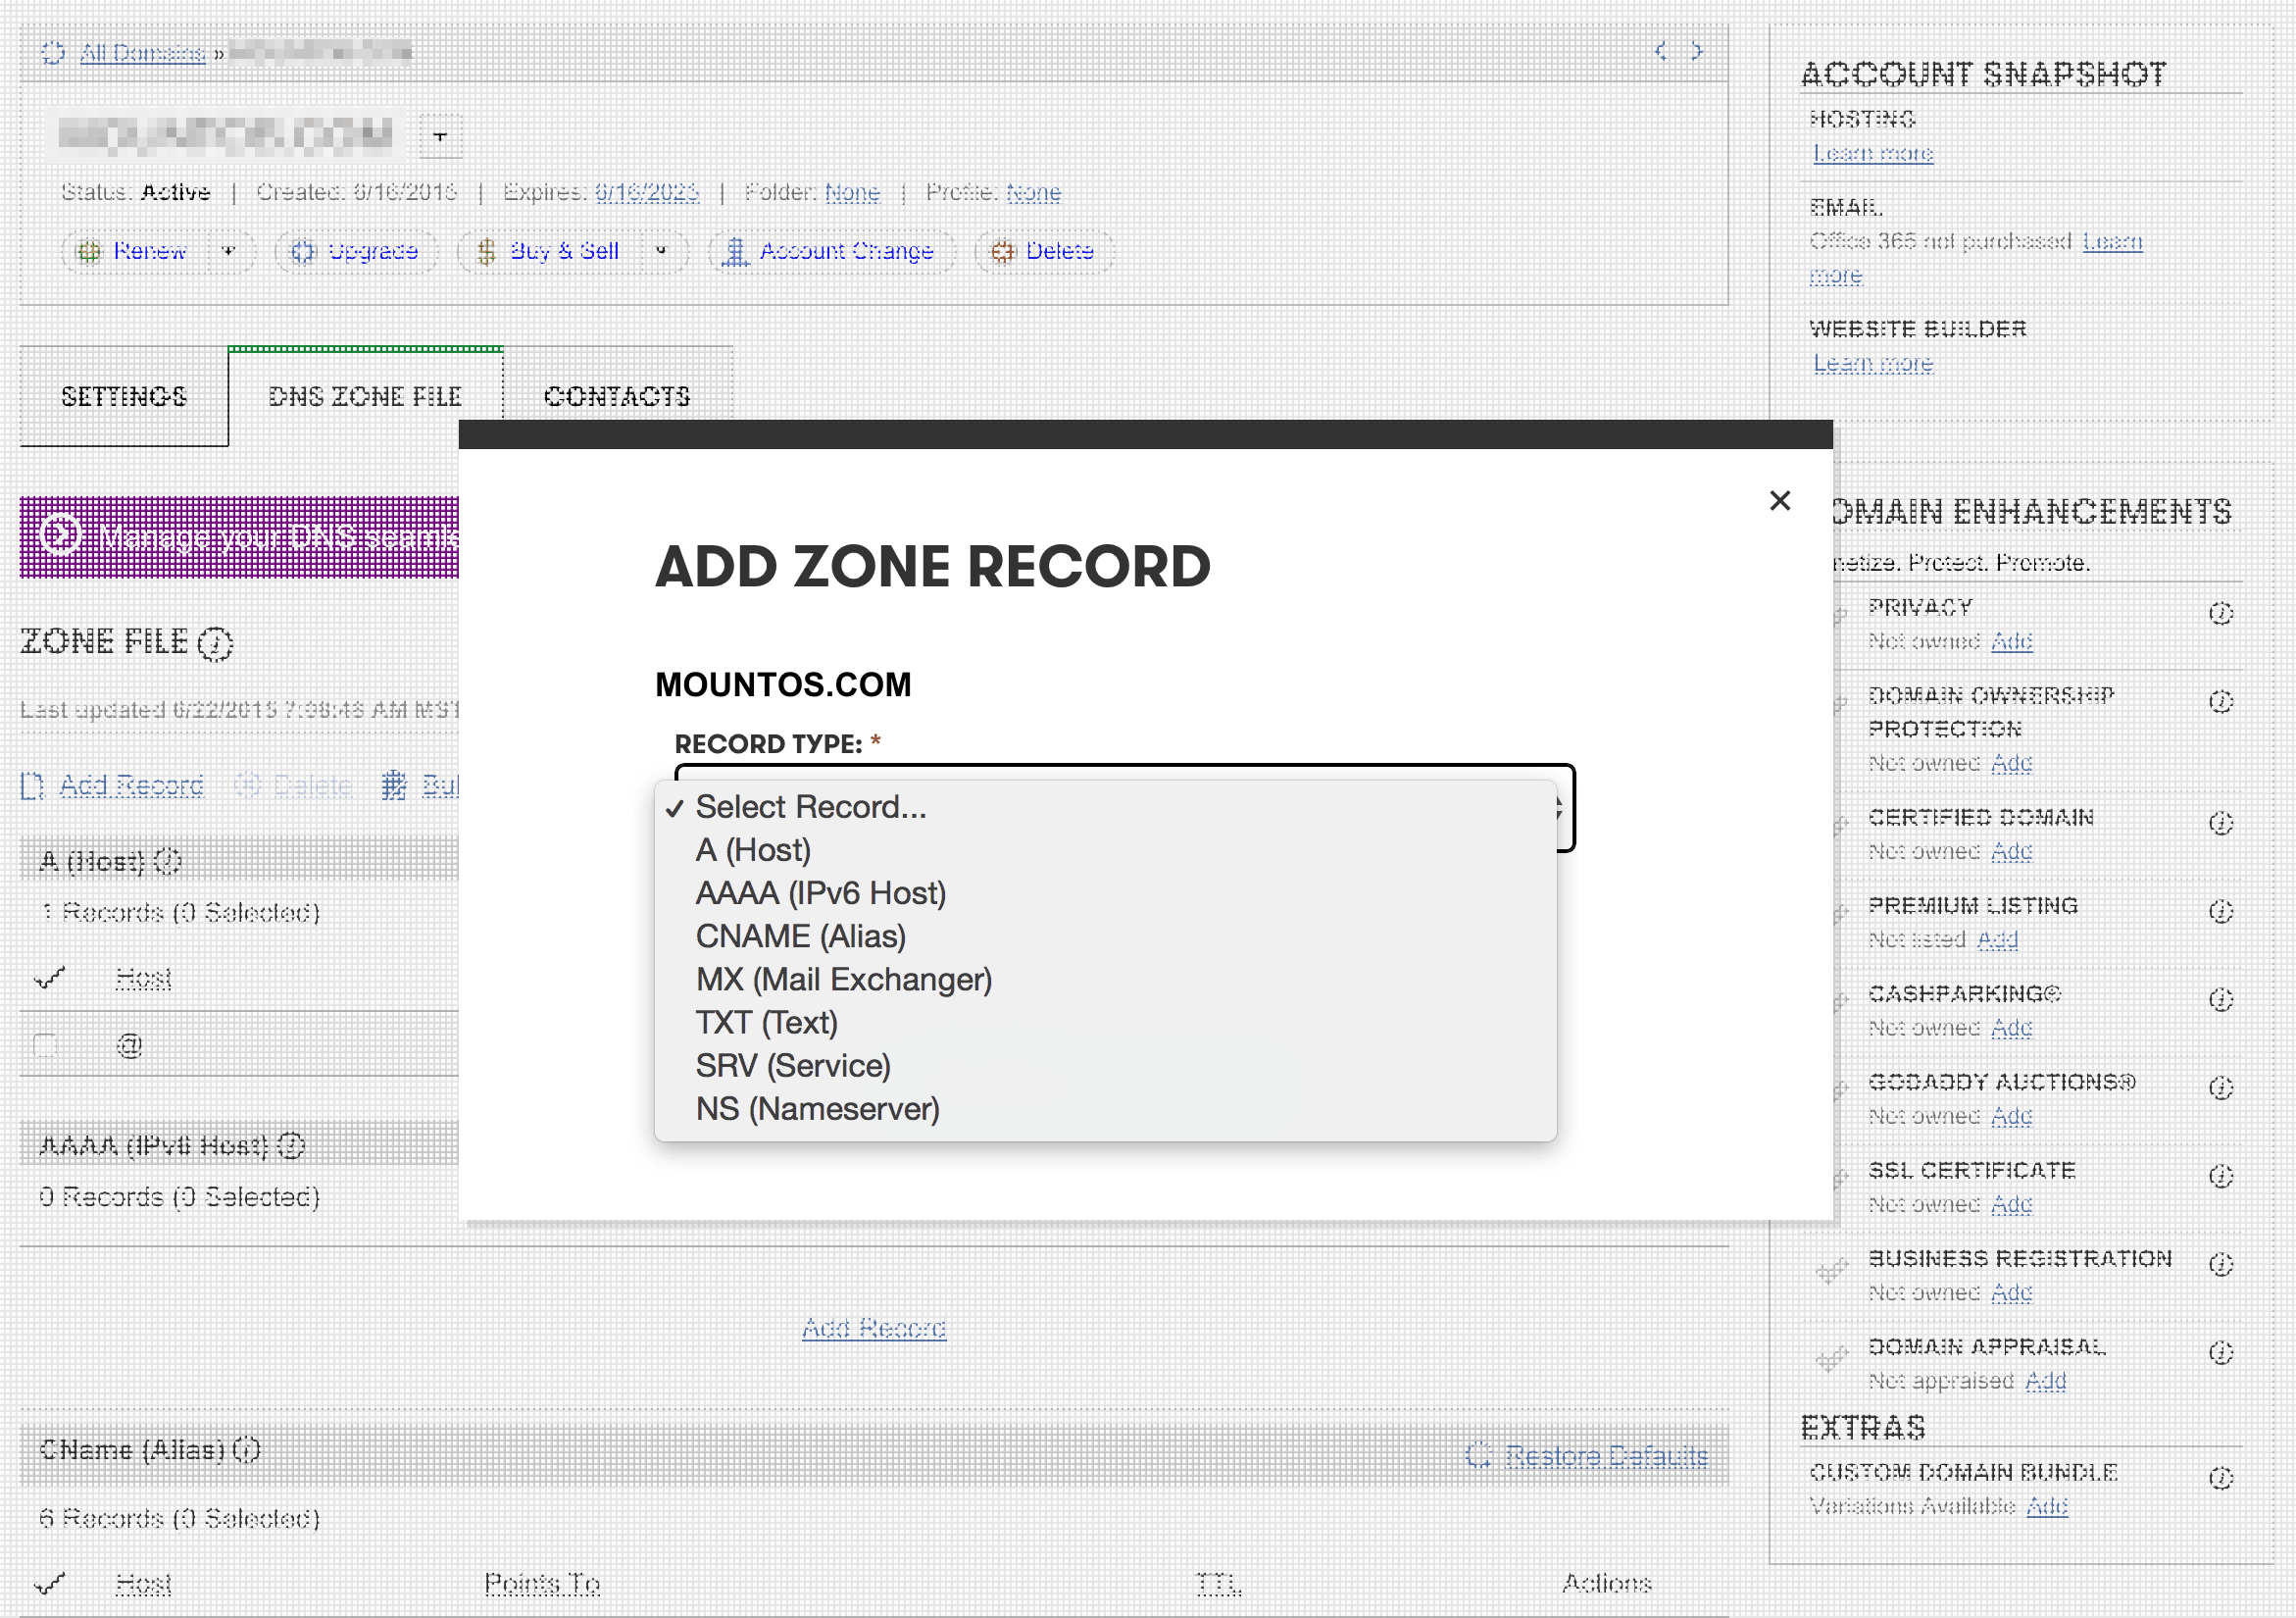This screenshot has width=2296, height=1618.
Task: Go to next domain arrow
Action: (1697, 50)
